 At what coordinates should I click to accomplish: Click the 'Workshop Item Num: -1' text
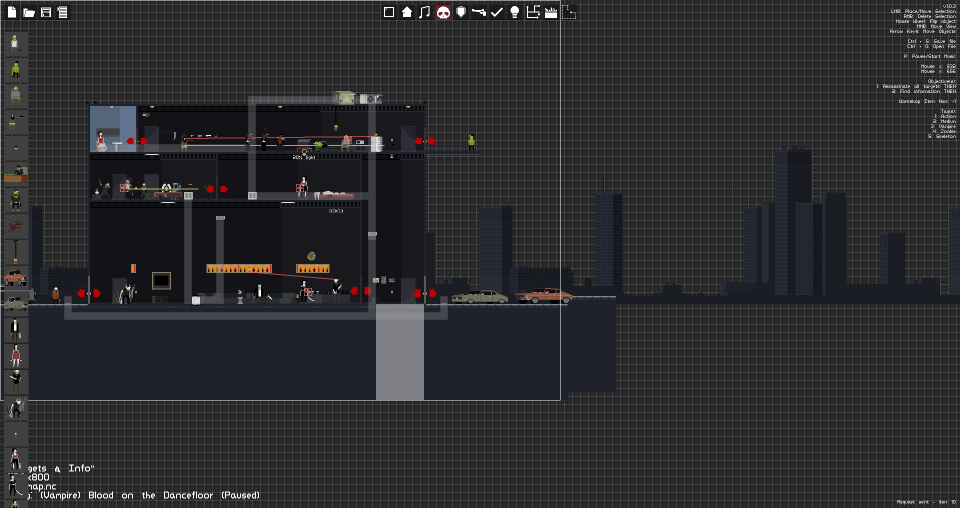point(928,102)
